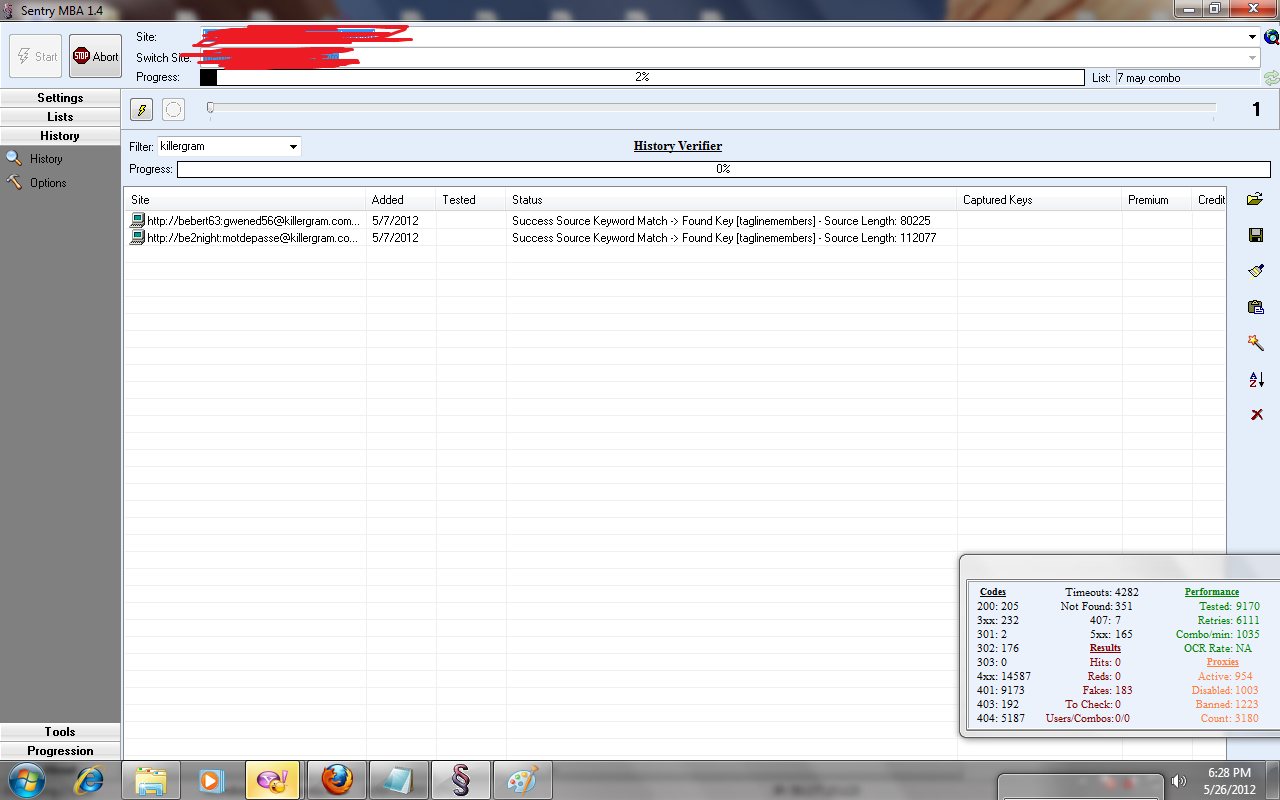Select the bebert63 killergram history row
1280x800 pixels.
coord(675,221)
